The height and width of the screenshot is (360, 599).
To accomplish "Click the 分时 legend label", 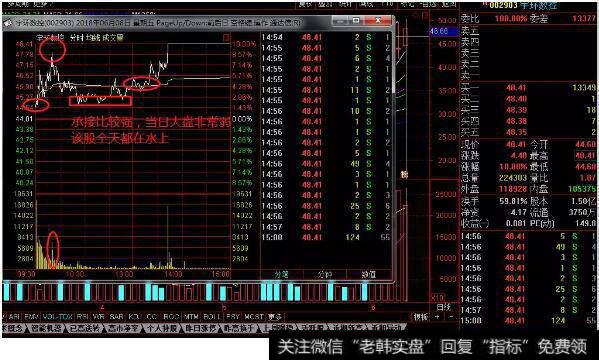I will coord(77,38).
